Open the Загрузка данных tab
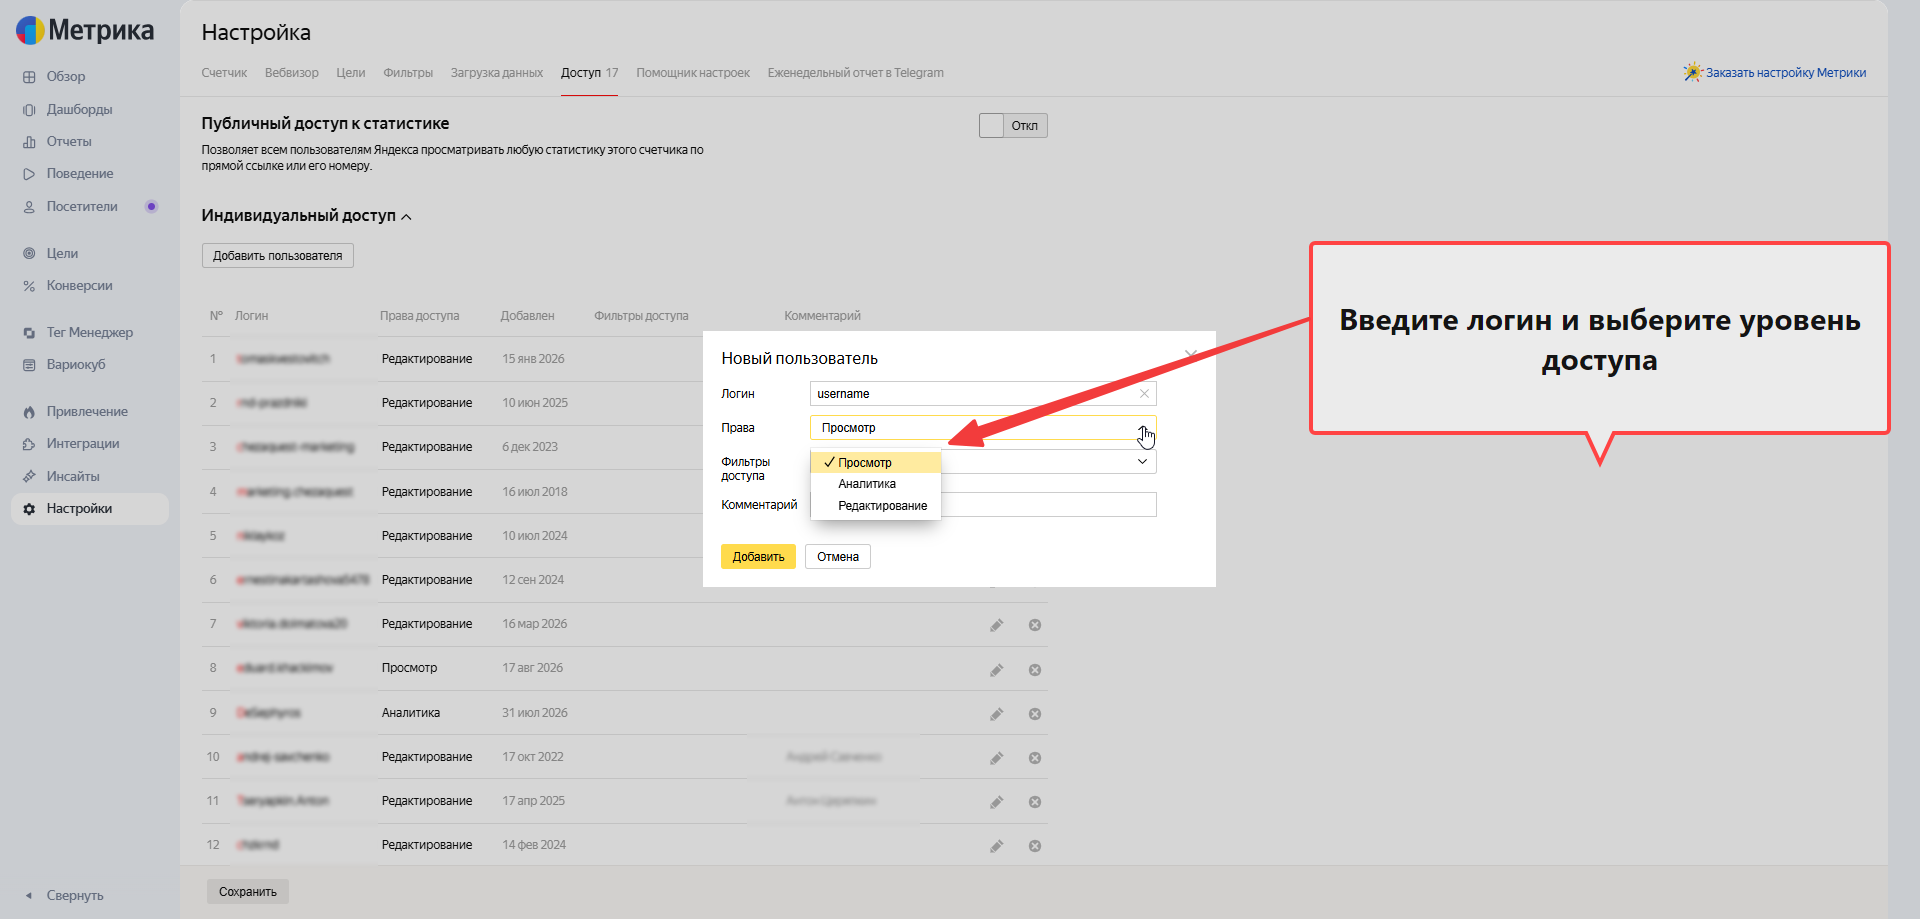The height and width of the screenshot is (919, 1920). coord(497,73)
